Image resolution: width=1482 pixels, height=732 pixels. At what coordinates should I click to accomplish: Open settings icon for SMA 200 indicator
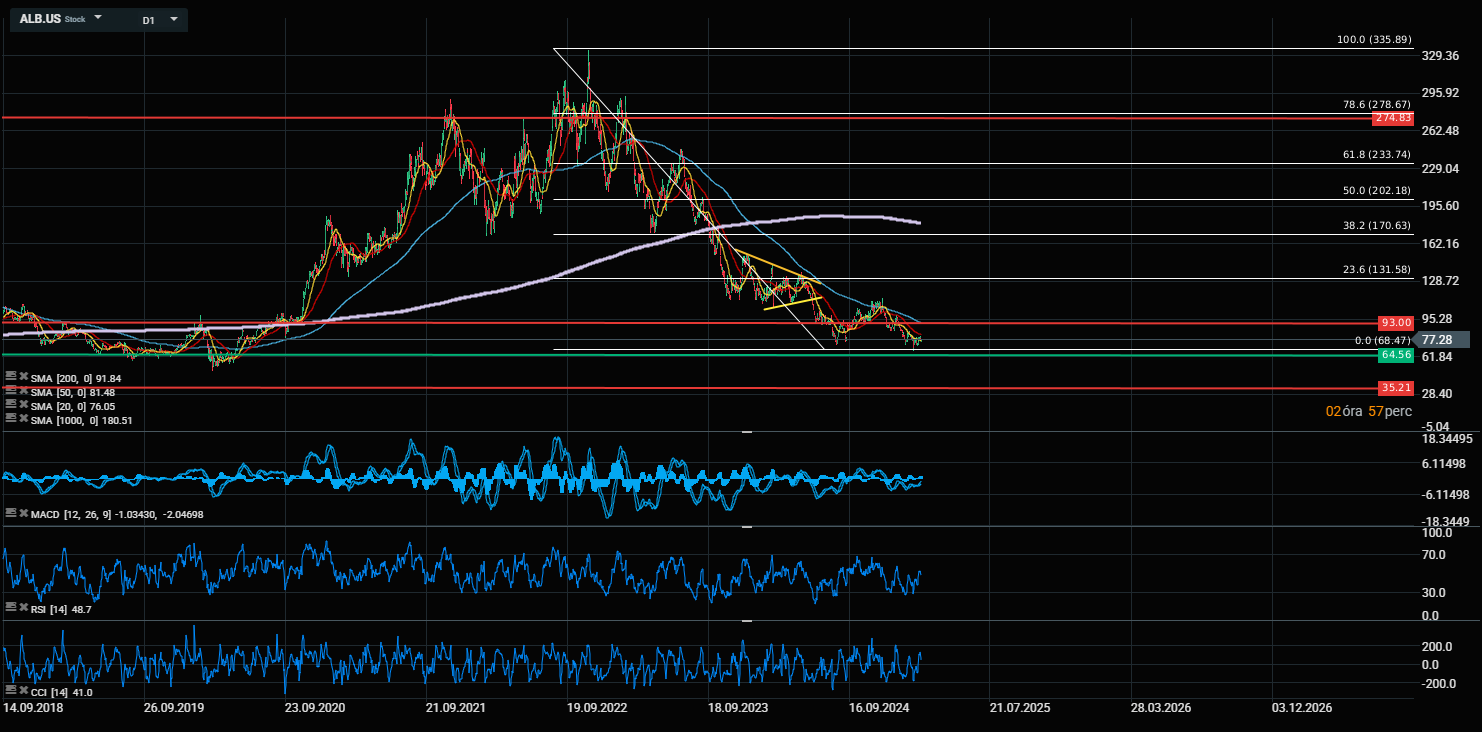[10, 376]
